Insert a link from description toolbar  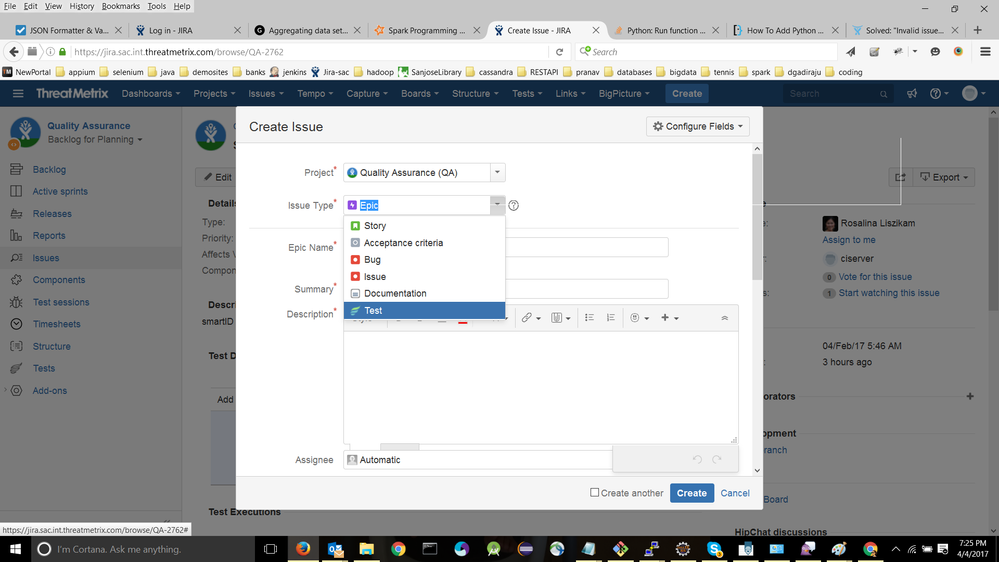(531, 317)
